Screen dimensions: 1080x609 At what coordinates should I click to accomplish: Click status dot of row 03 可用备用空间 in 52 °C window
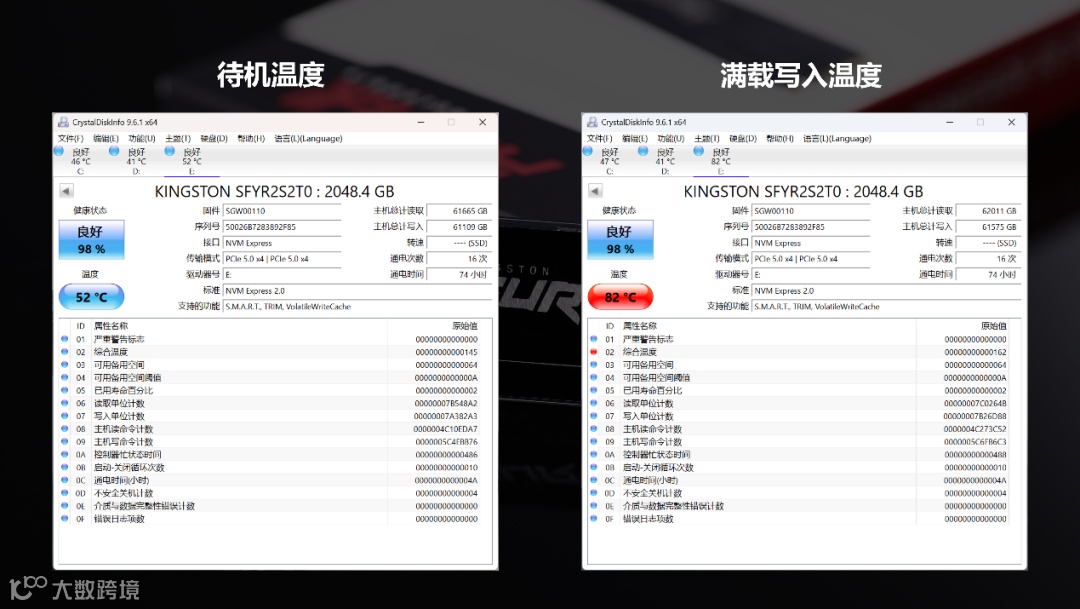point(65,364)
